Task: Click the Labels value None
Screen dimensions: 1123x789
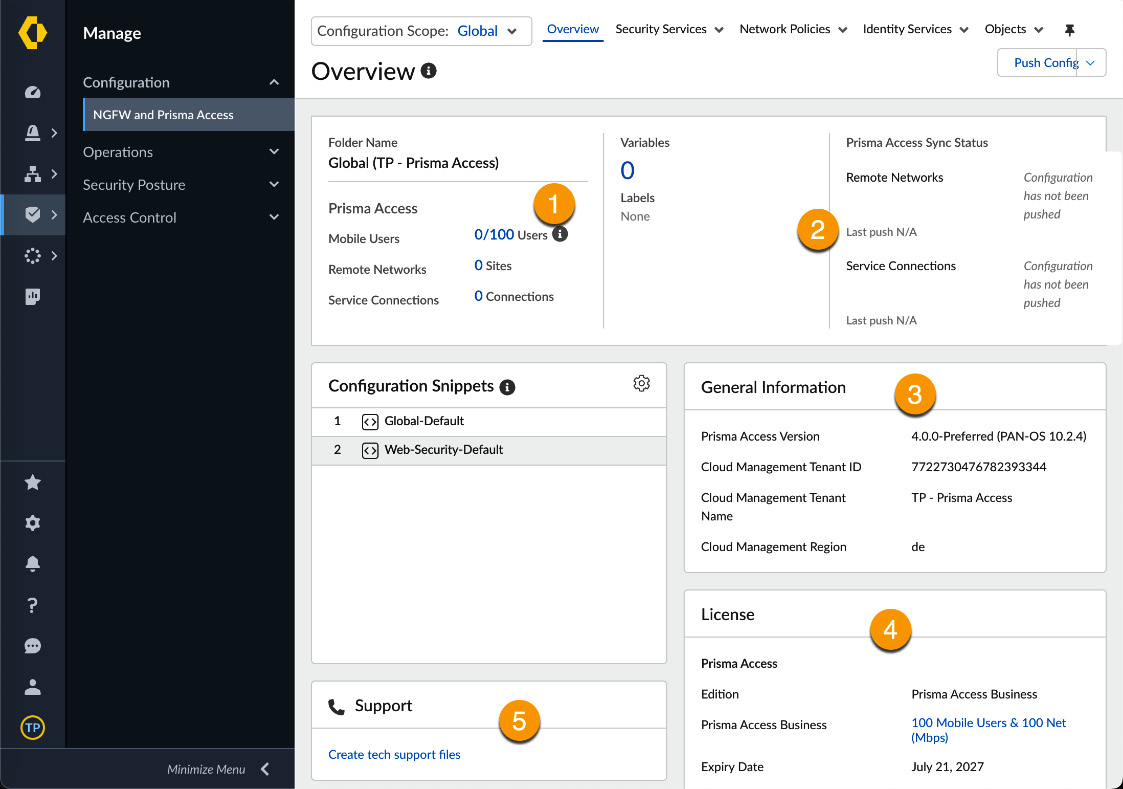Action: [635, 216]
